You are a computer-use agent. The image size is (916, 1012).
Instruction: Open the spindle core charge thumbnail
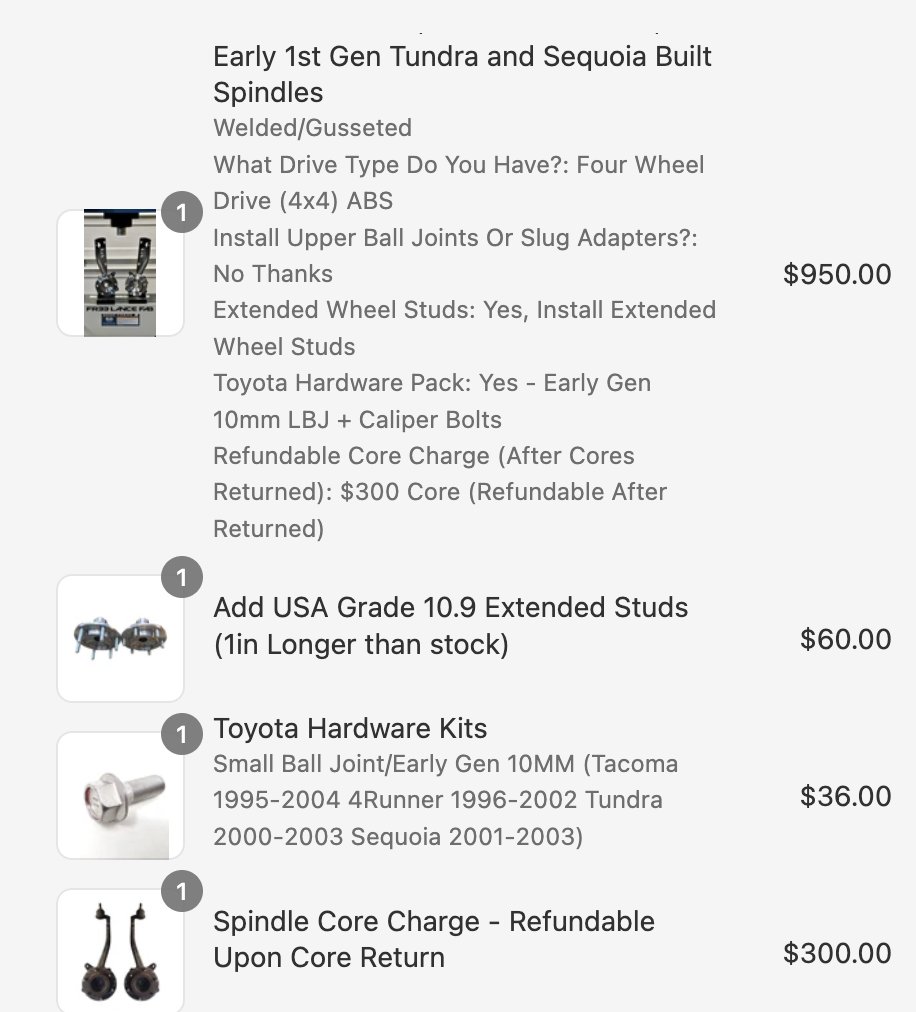[120, 951]
